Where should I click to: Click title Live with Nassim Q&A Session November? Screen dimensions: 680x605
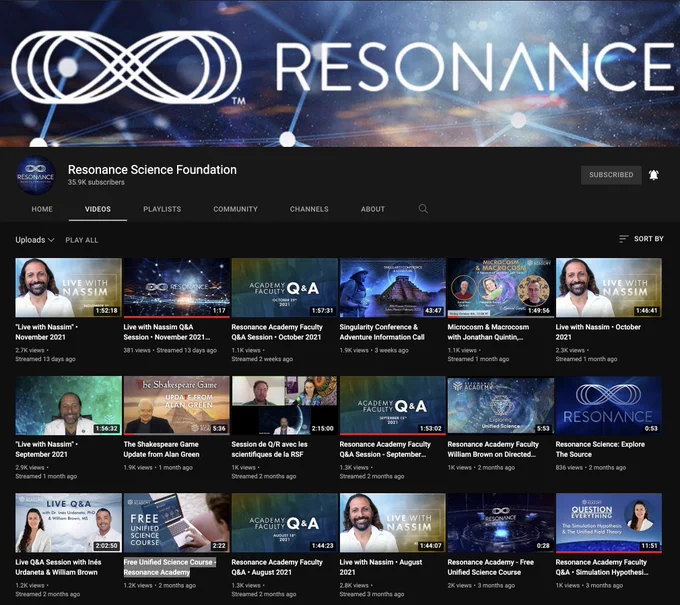(x=167, y=332)
